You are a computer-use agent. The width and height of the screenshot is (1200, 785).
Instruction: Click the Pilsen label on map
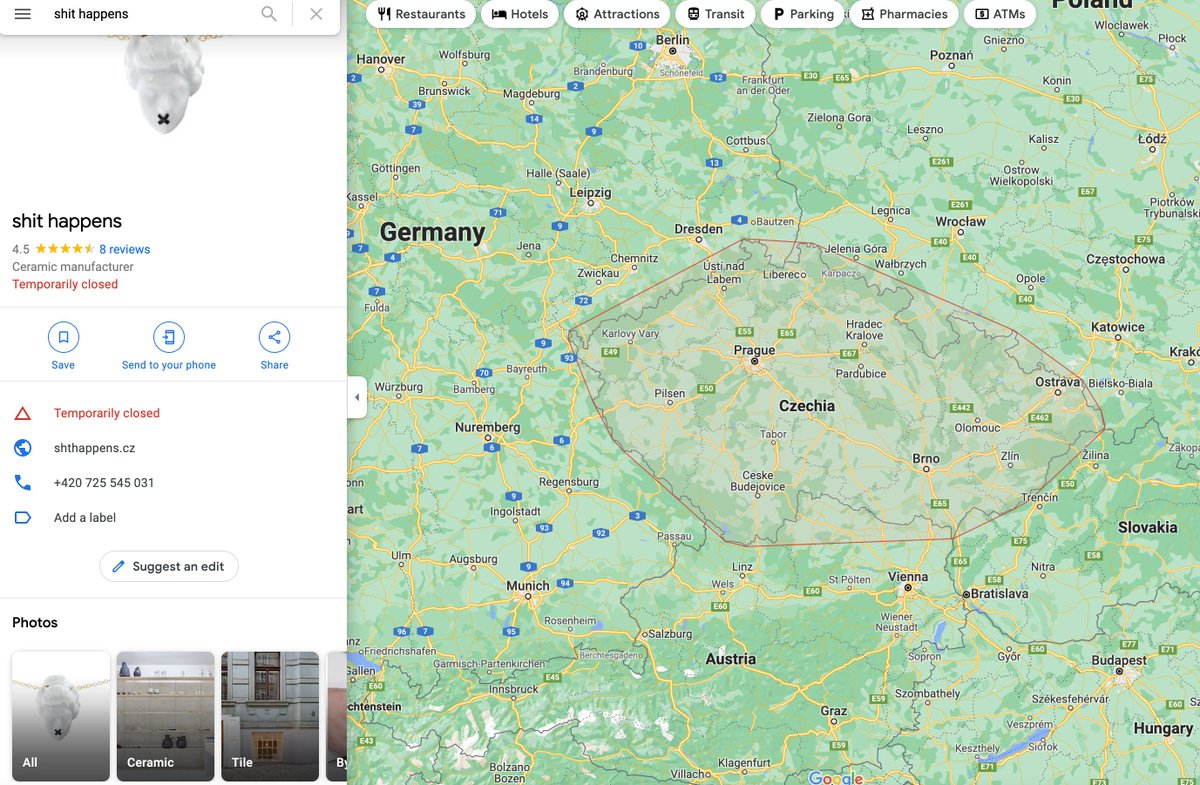(x=670, y=394)
